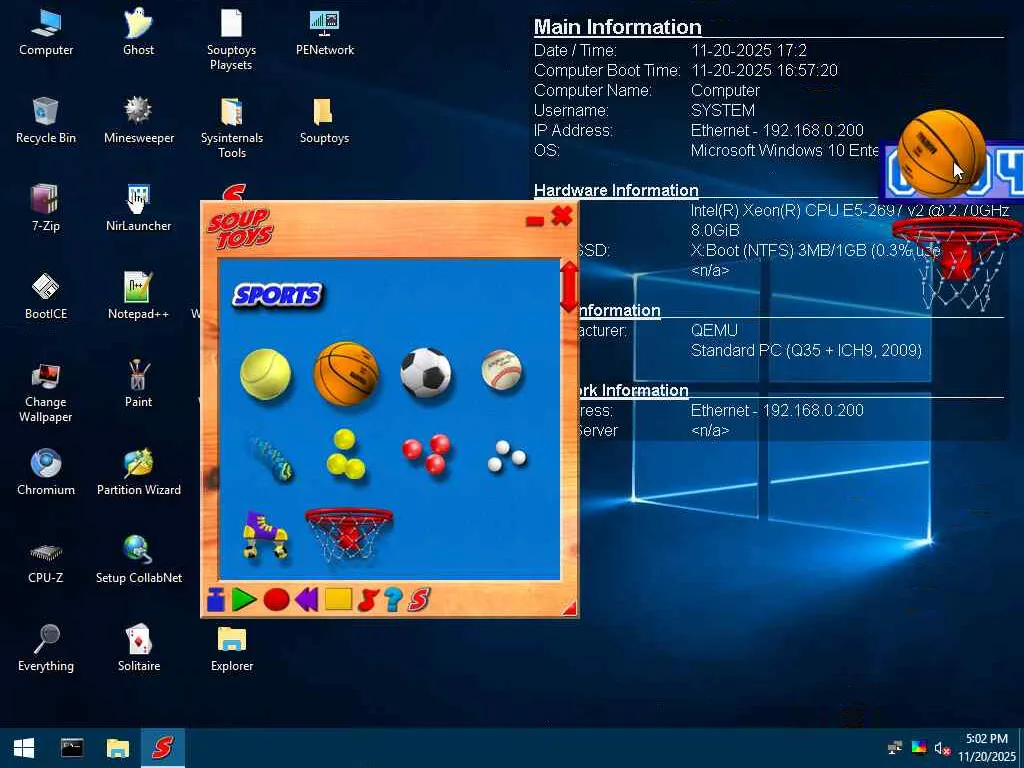This screenshot has width=1024, height=768.
Task: Select the Notepad++ desktop icon
Action: (x=138, y=297)
